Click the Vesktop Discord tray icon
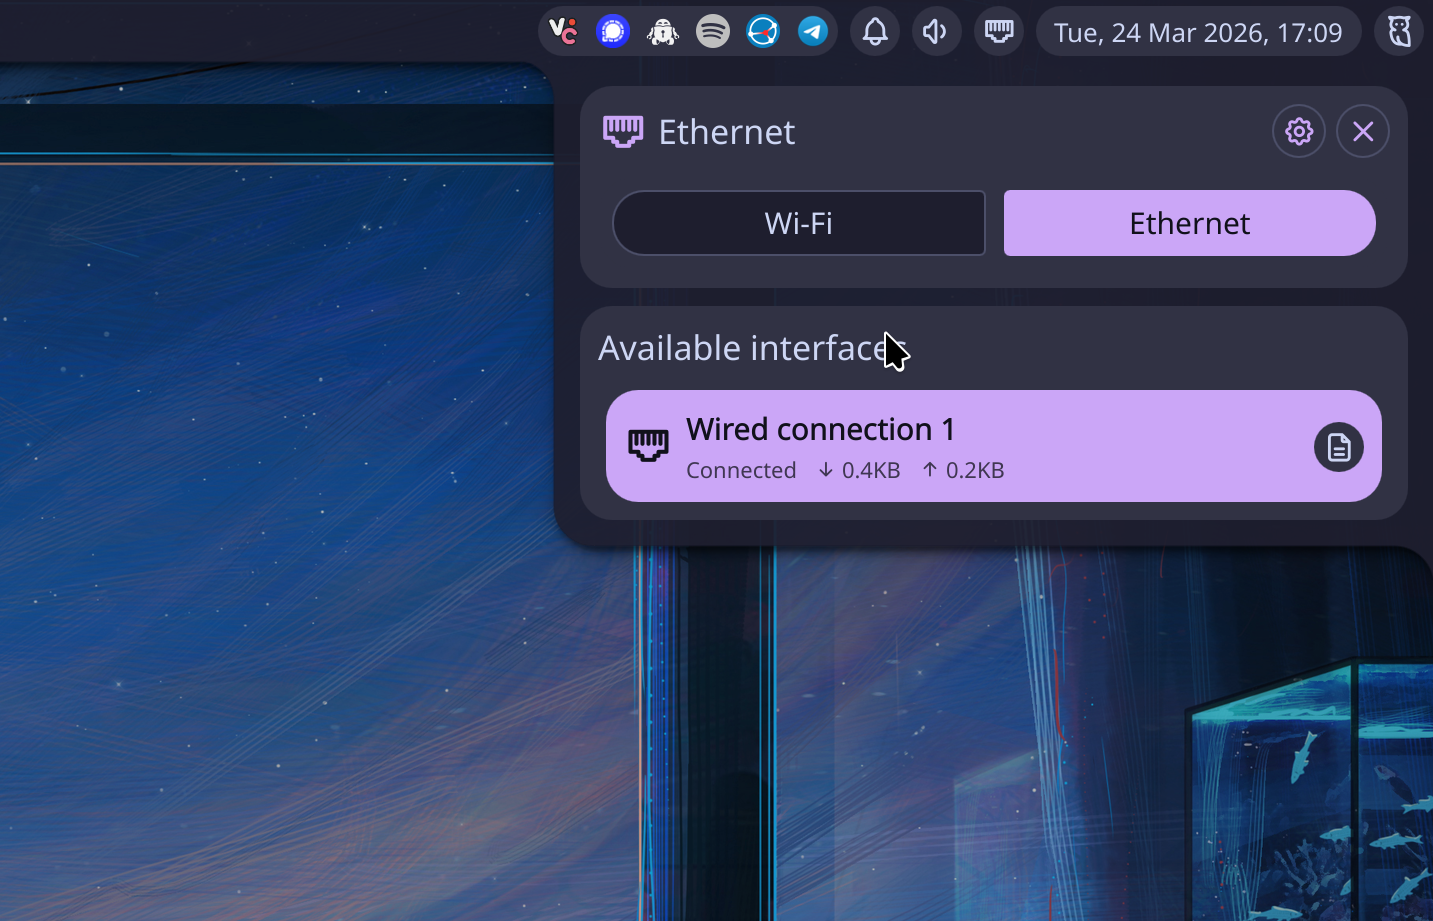Screen dimensions: 1433x921 pyautogui.click(x=563, y=31)
